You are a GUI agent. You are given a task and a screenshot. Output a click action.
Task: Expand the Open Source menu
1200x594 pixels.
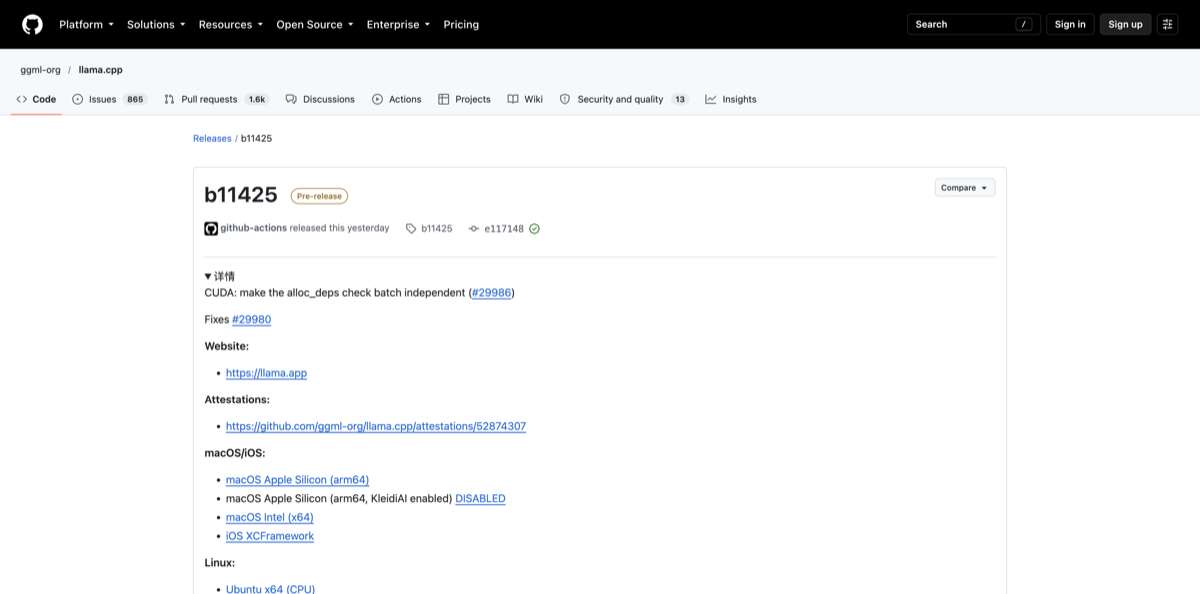315,24
